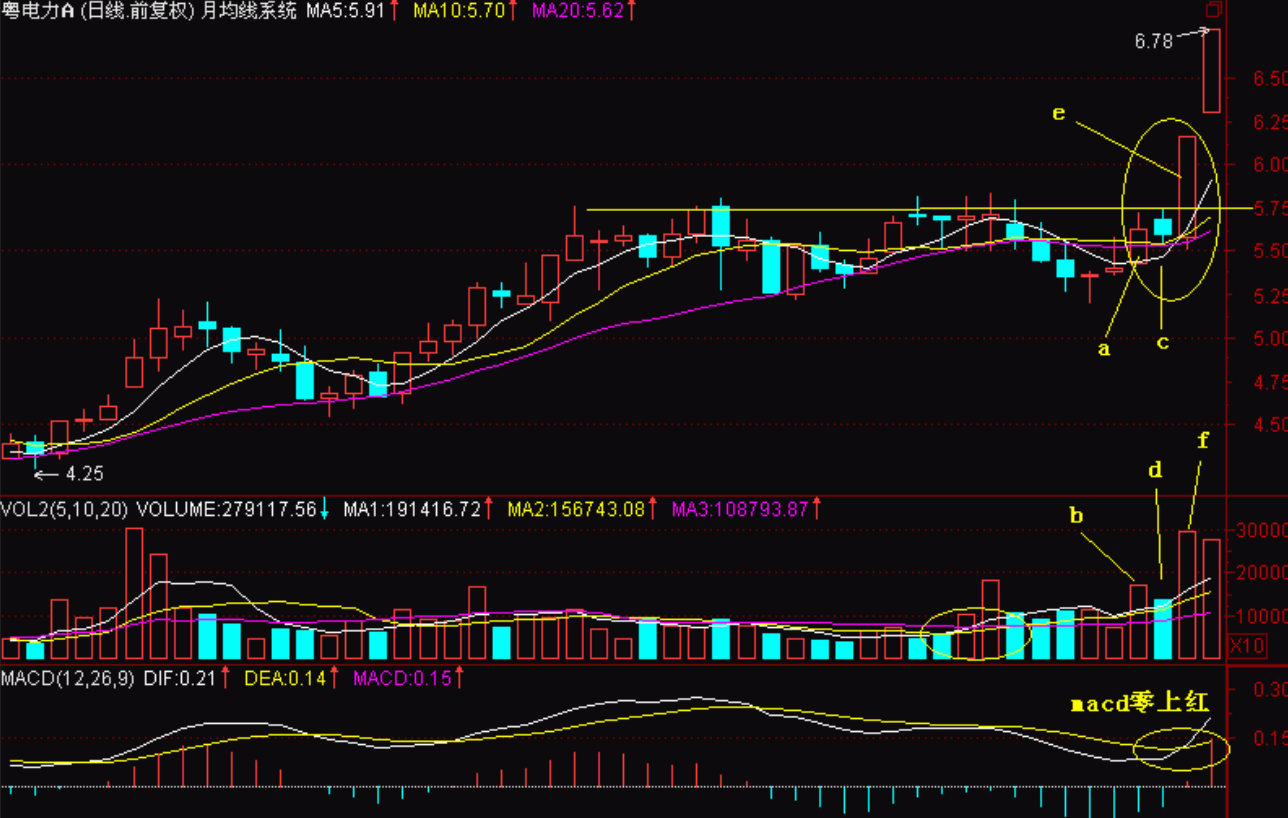This screenshot has height=818, width=1288.
Task: Click the X10 volume multiplier box
Action: coord(1246,645)
